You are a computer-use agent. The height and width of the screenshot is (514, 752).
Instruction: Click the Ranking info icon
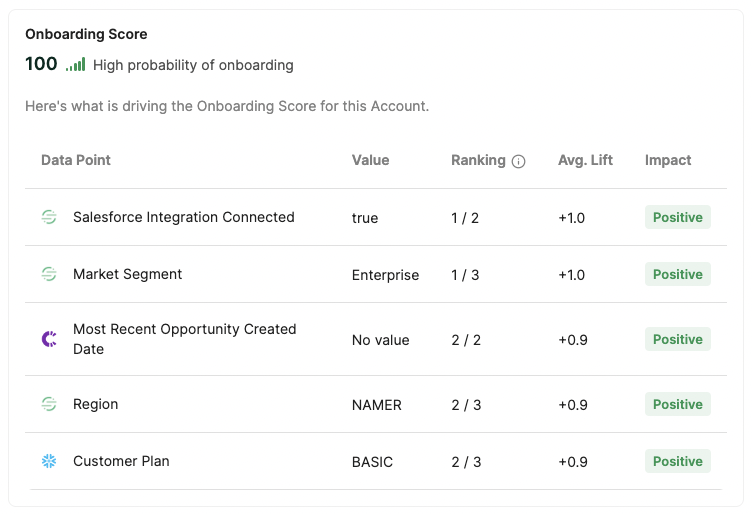tap(518, 161)
